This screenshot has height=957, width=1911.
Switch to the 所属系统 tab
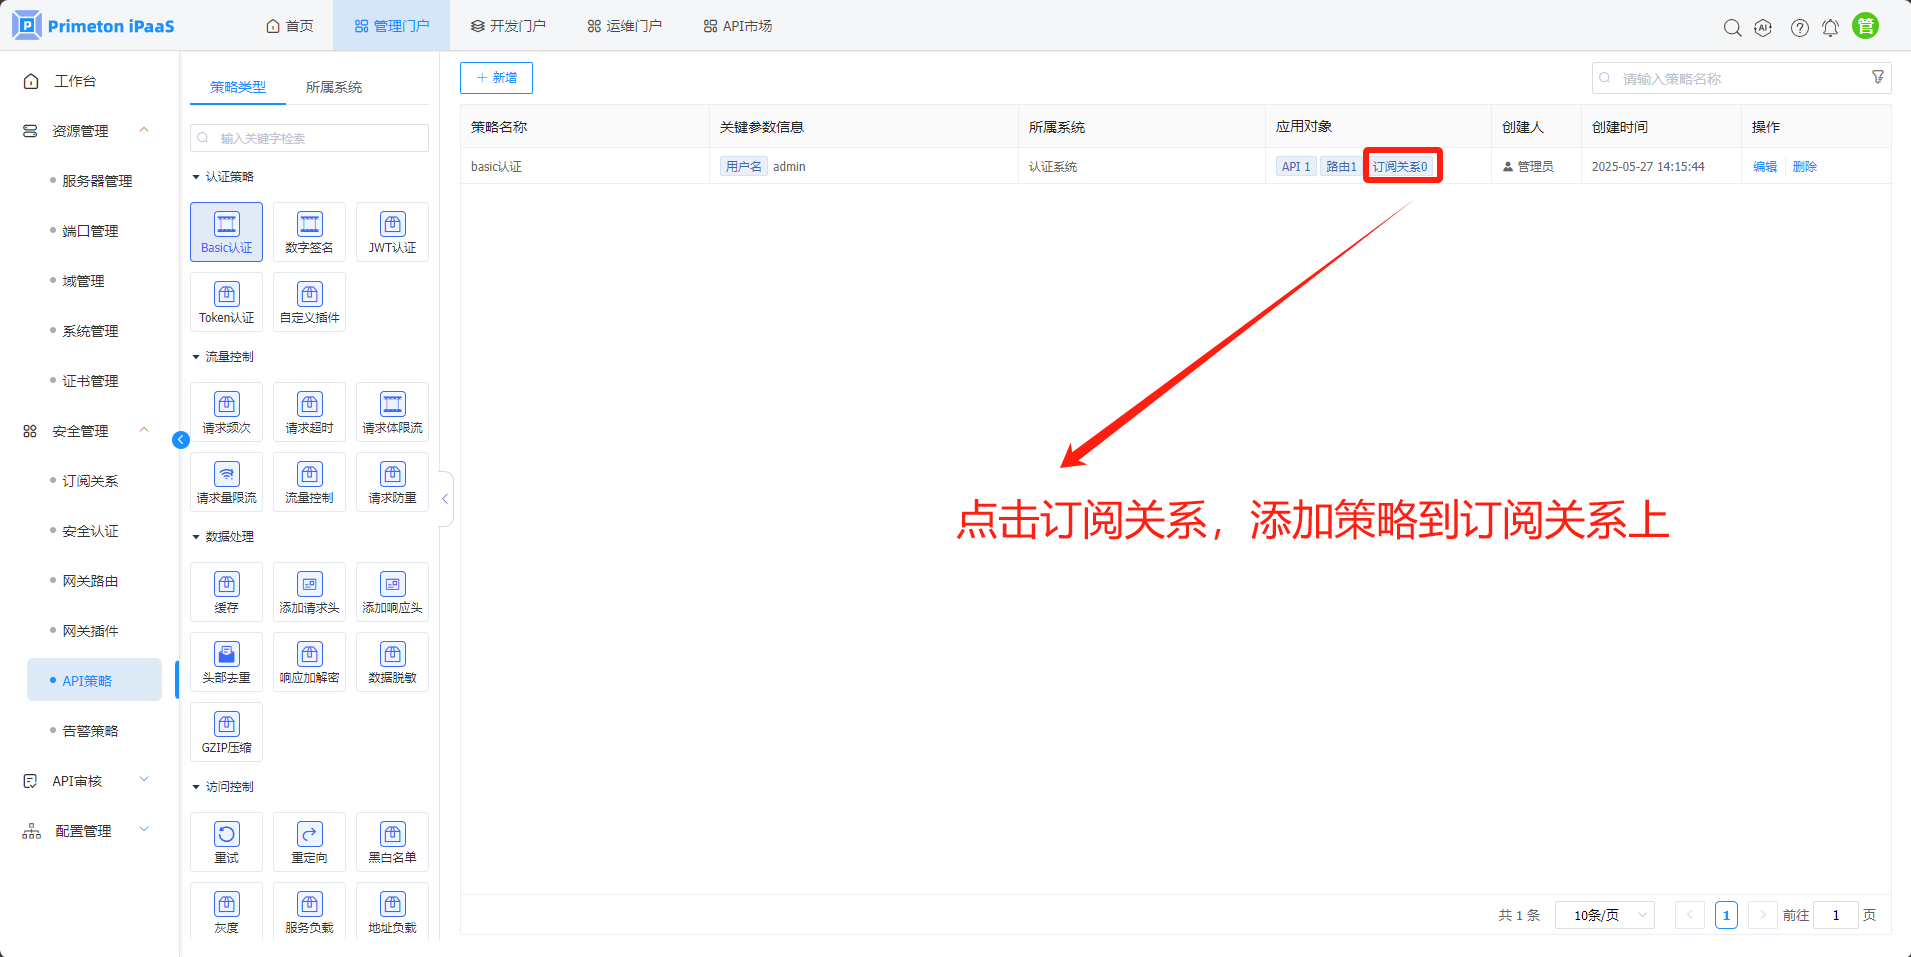click(x=334, y=87)
